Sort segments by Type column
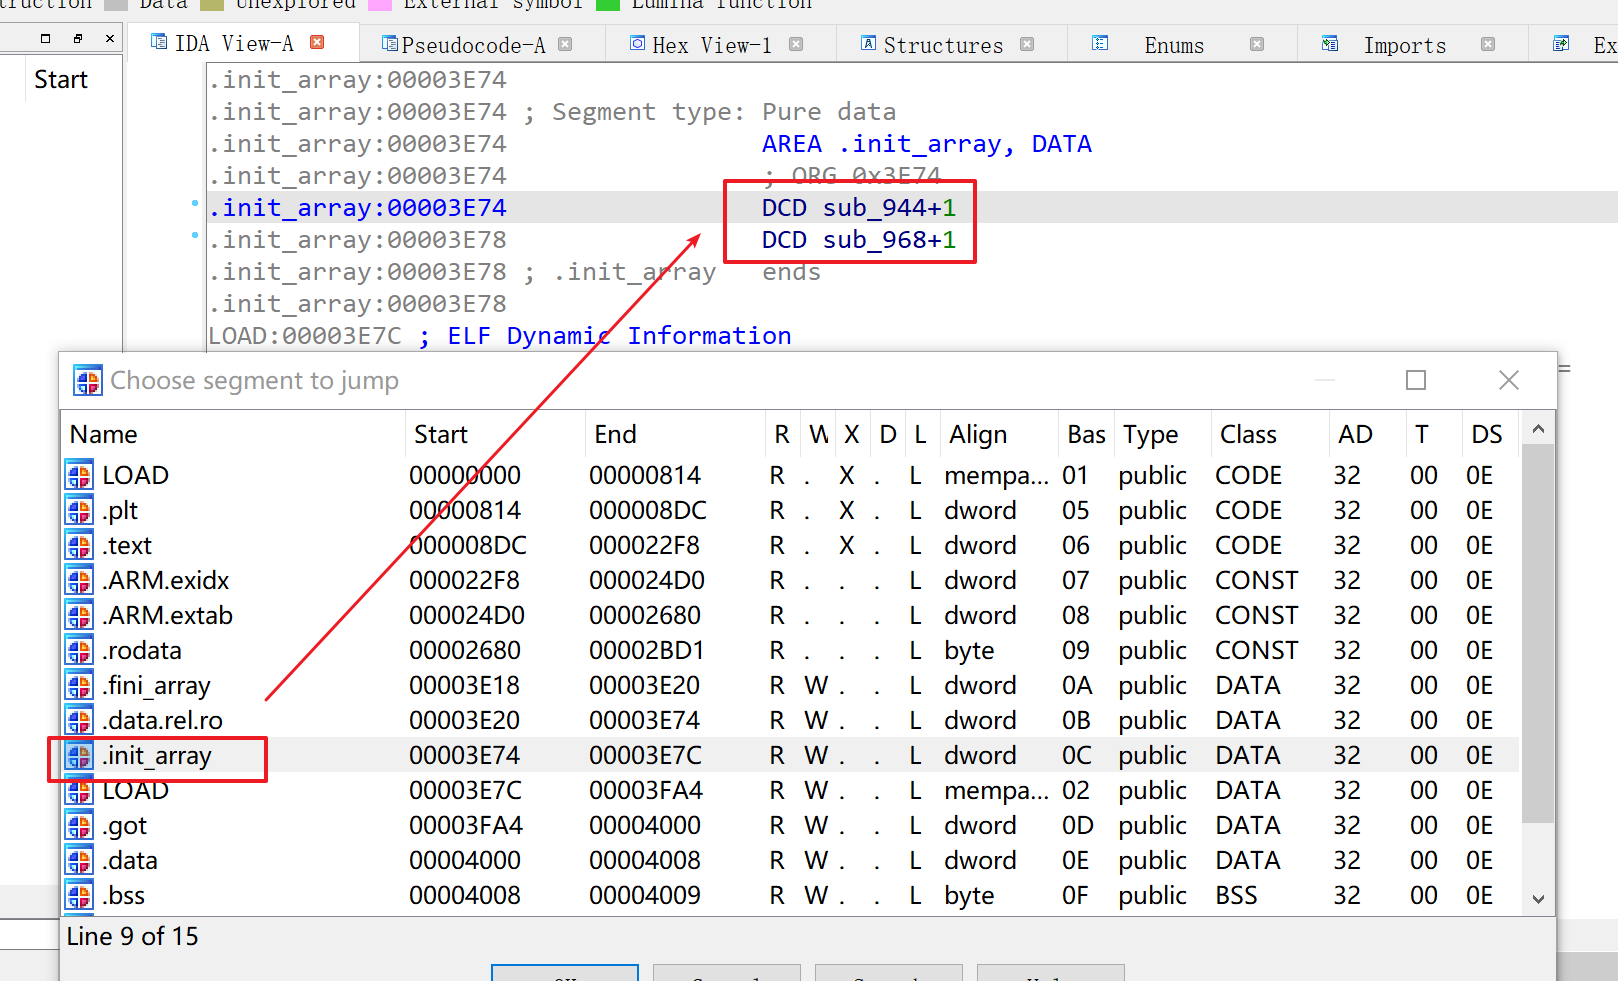Image resolution: width=1618 pixels, height=981 pixels. point(1162,434)
